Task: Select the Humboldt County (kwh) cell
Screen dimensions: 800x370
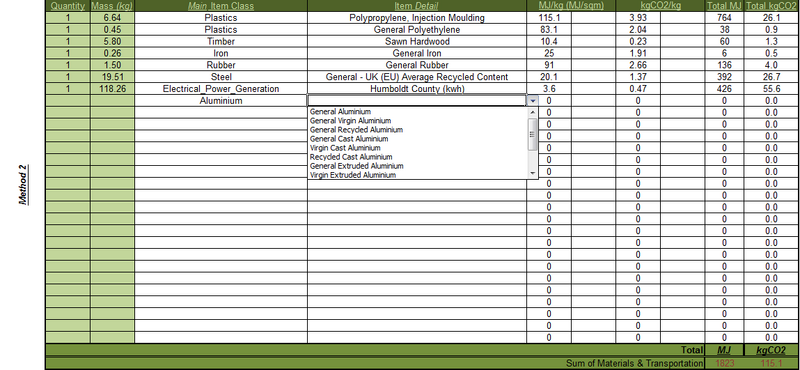Action: tap(417, 89)
